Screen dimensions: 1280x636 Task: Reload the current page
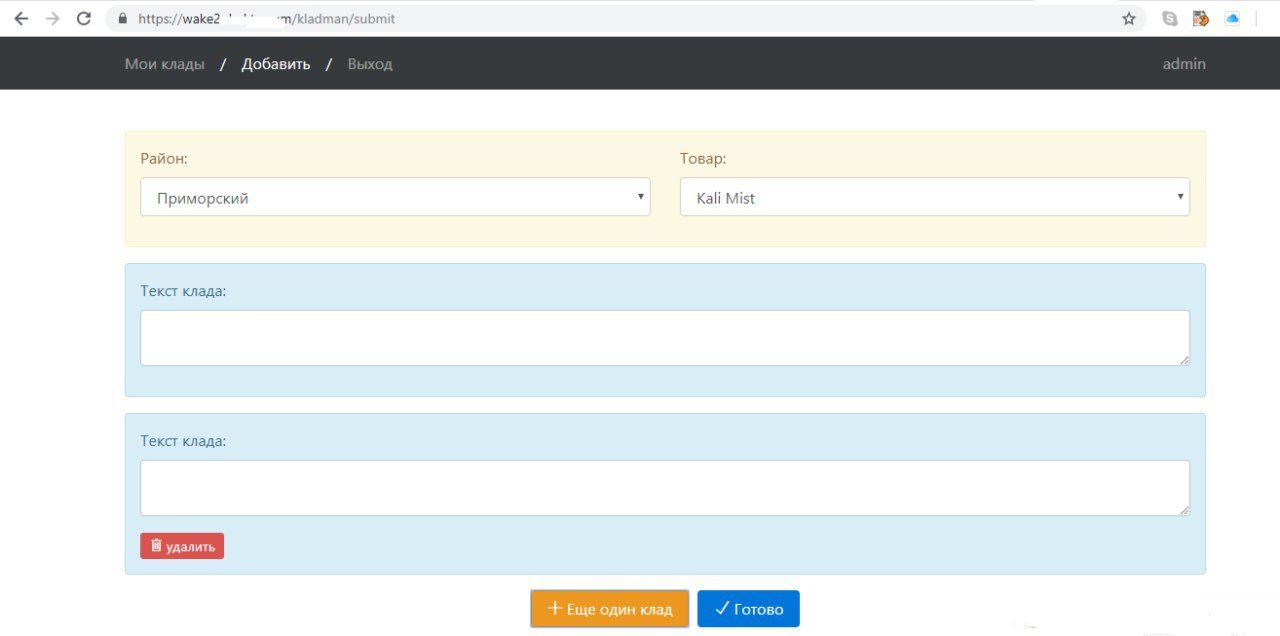click(84, 18)
